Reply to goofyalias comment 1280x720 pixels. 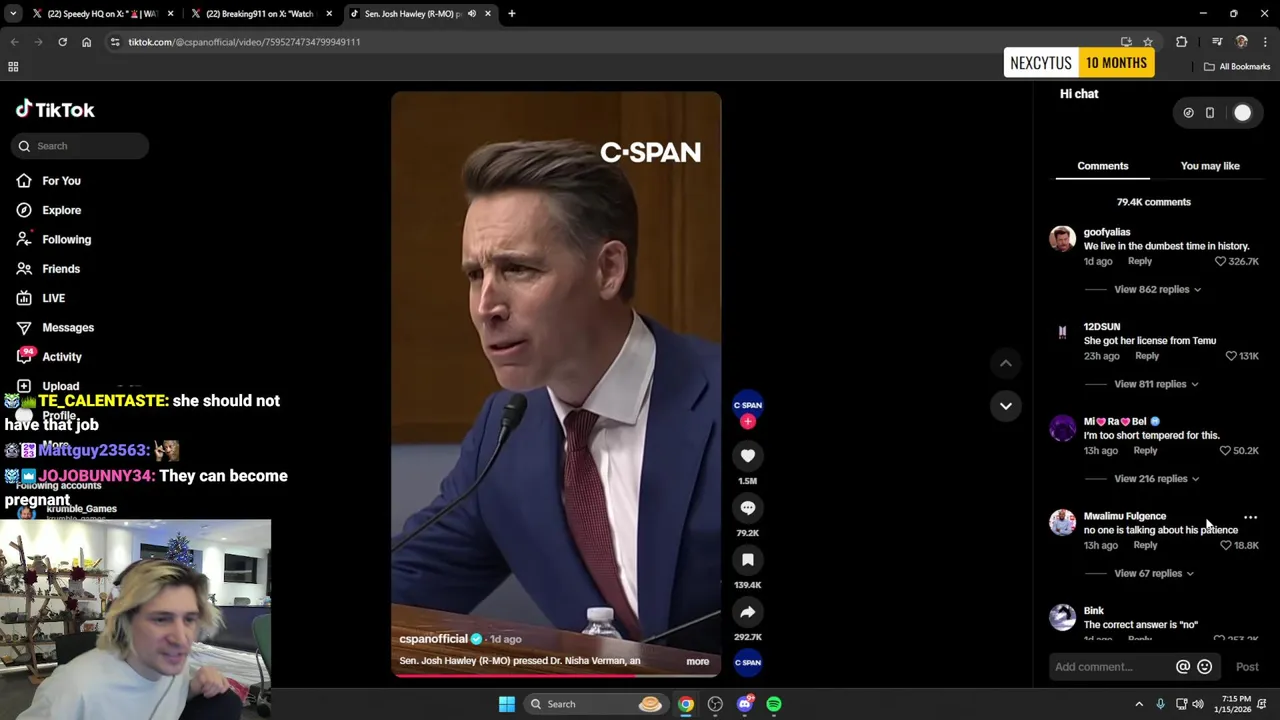click(1140, 261)
